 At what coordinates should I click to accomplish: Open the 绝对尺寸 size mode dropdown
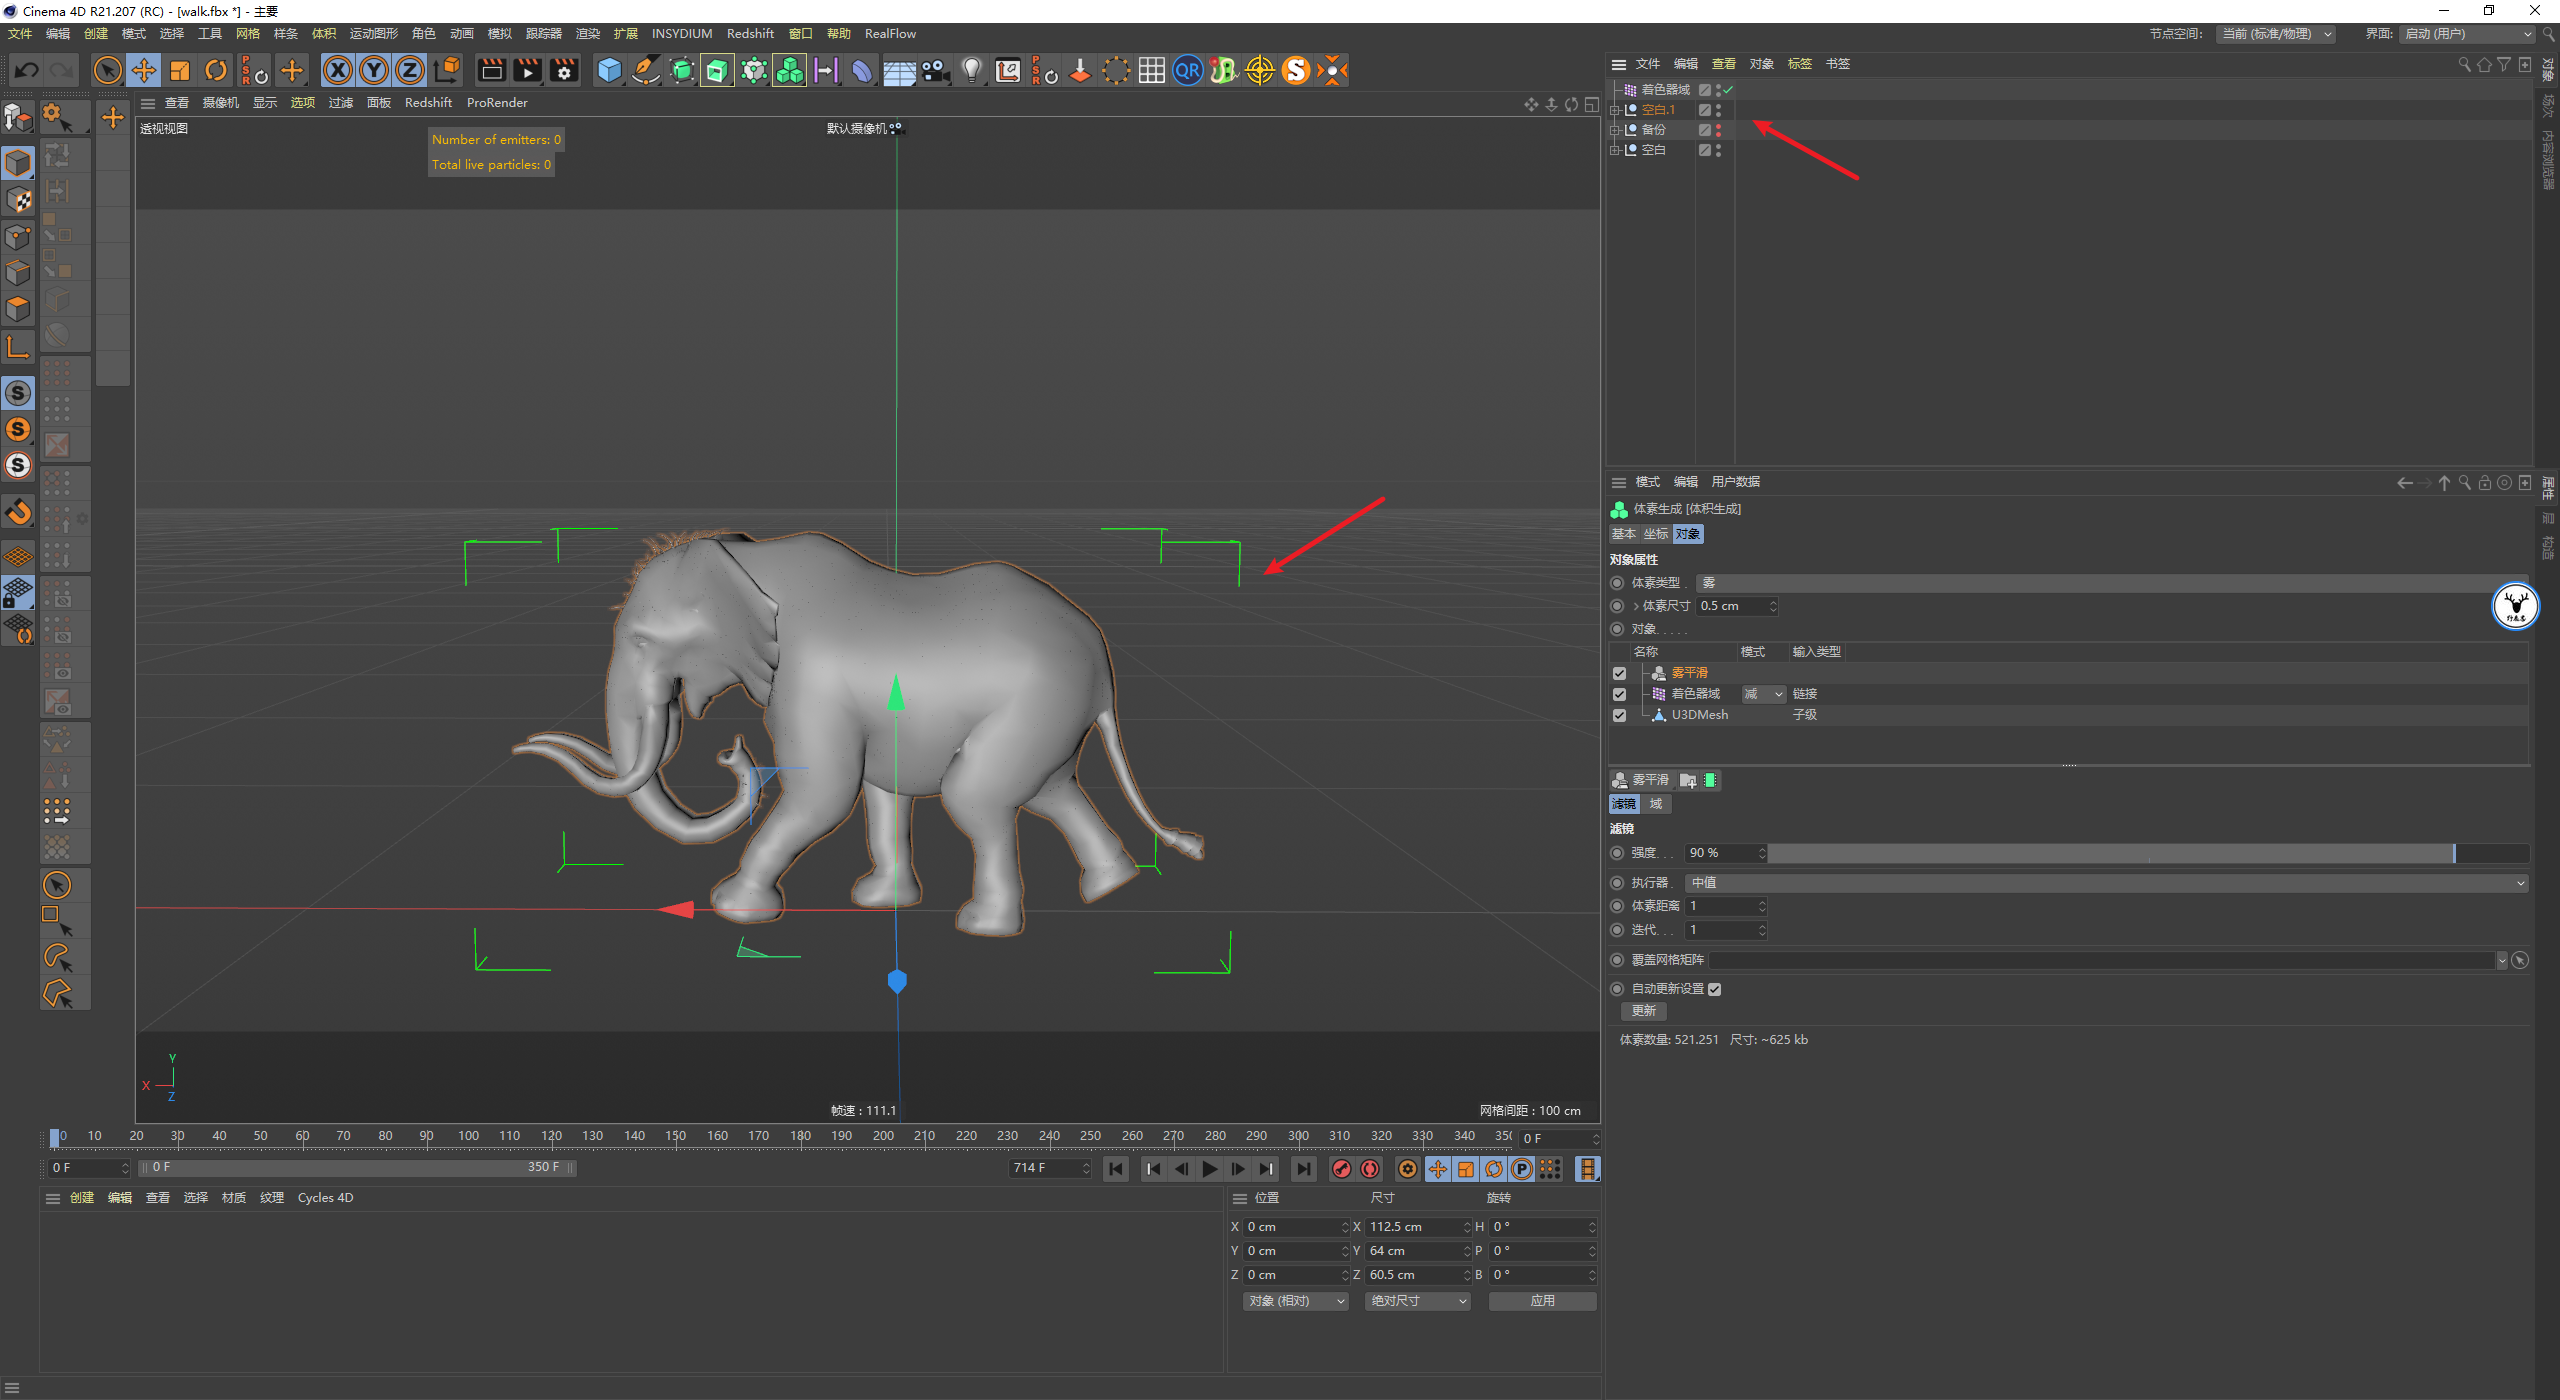pos(1417,1301)
